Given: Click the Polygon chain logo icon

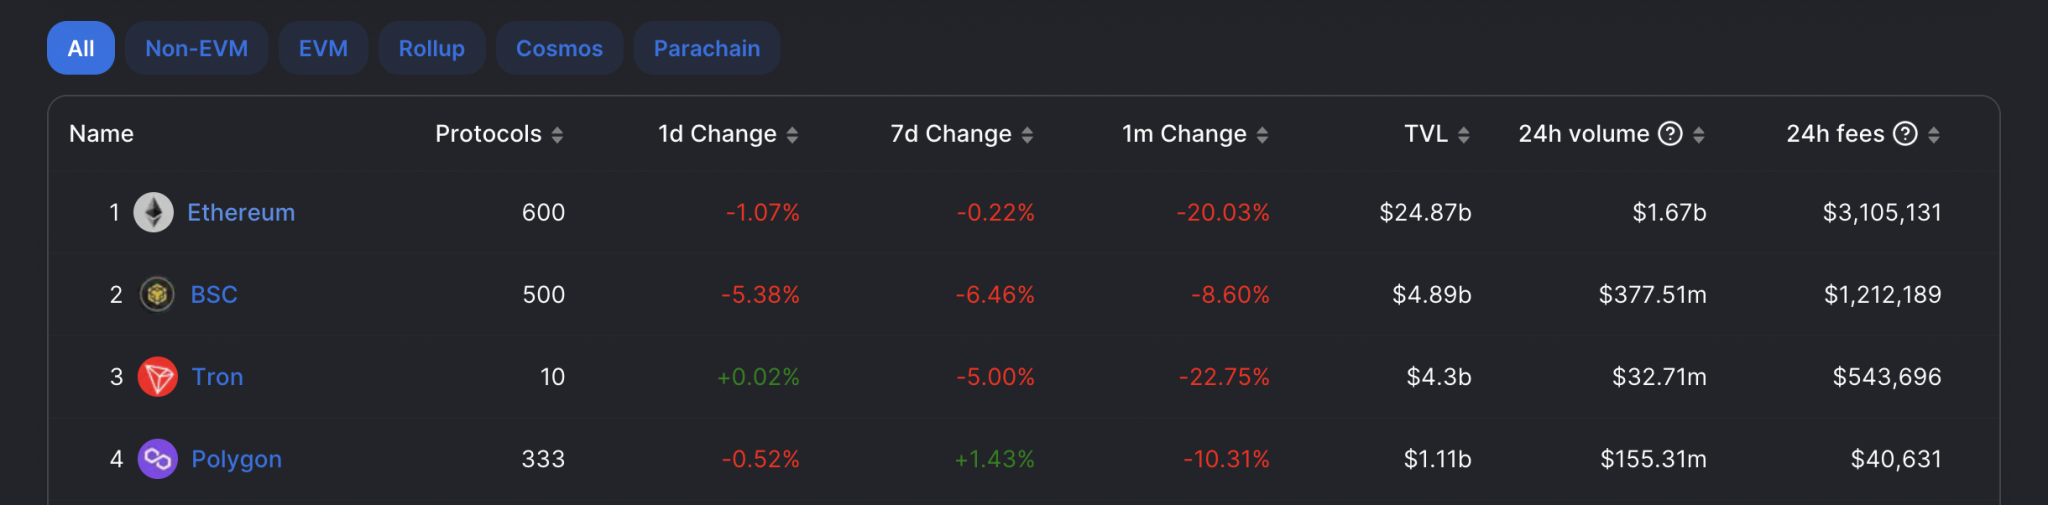Looking at the screenshot, I should (x=157, y=459).
